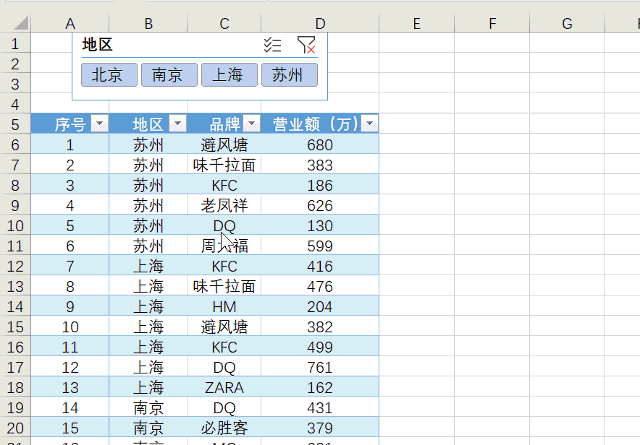This screenshot has height=445, width=640.
Task: Click cell with value 431
Action: click(320, 408)
